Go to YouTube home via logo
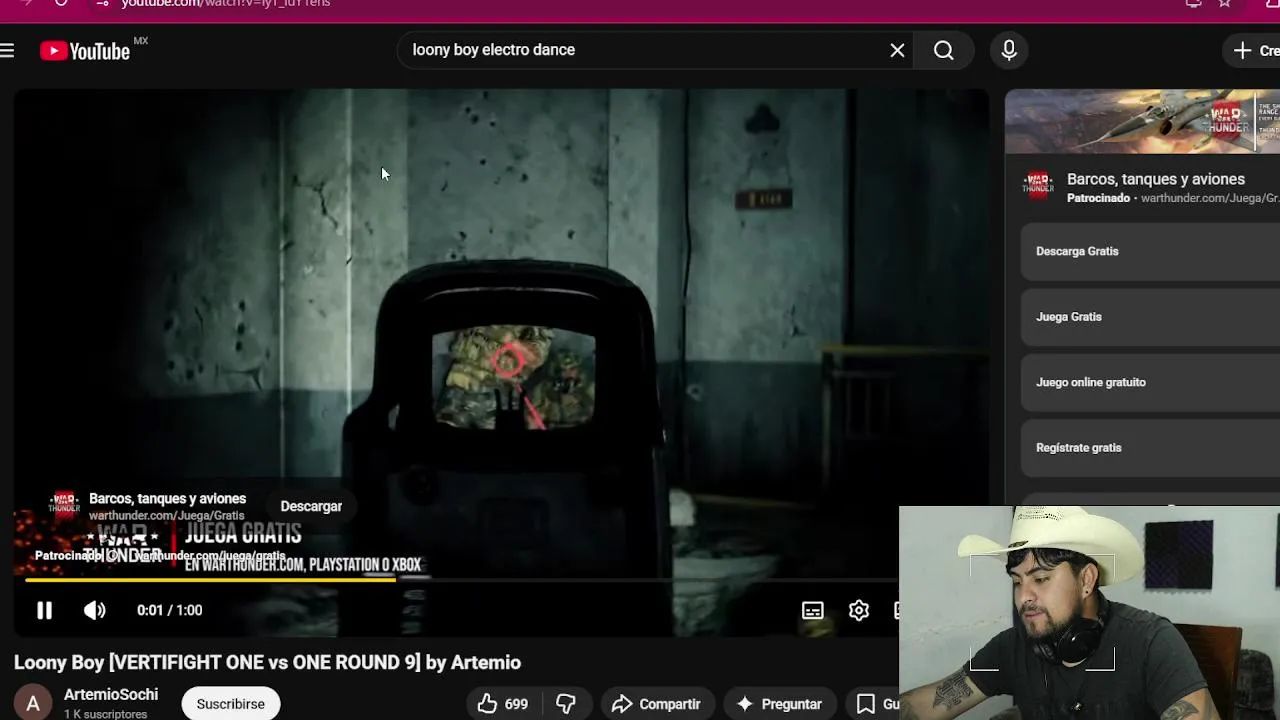The width and height of the screenshot is (1280, 720). click(x=85, y=51)
